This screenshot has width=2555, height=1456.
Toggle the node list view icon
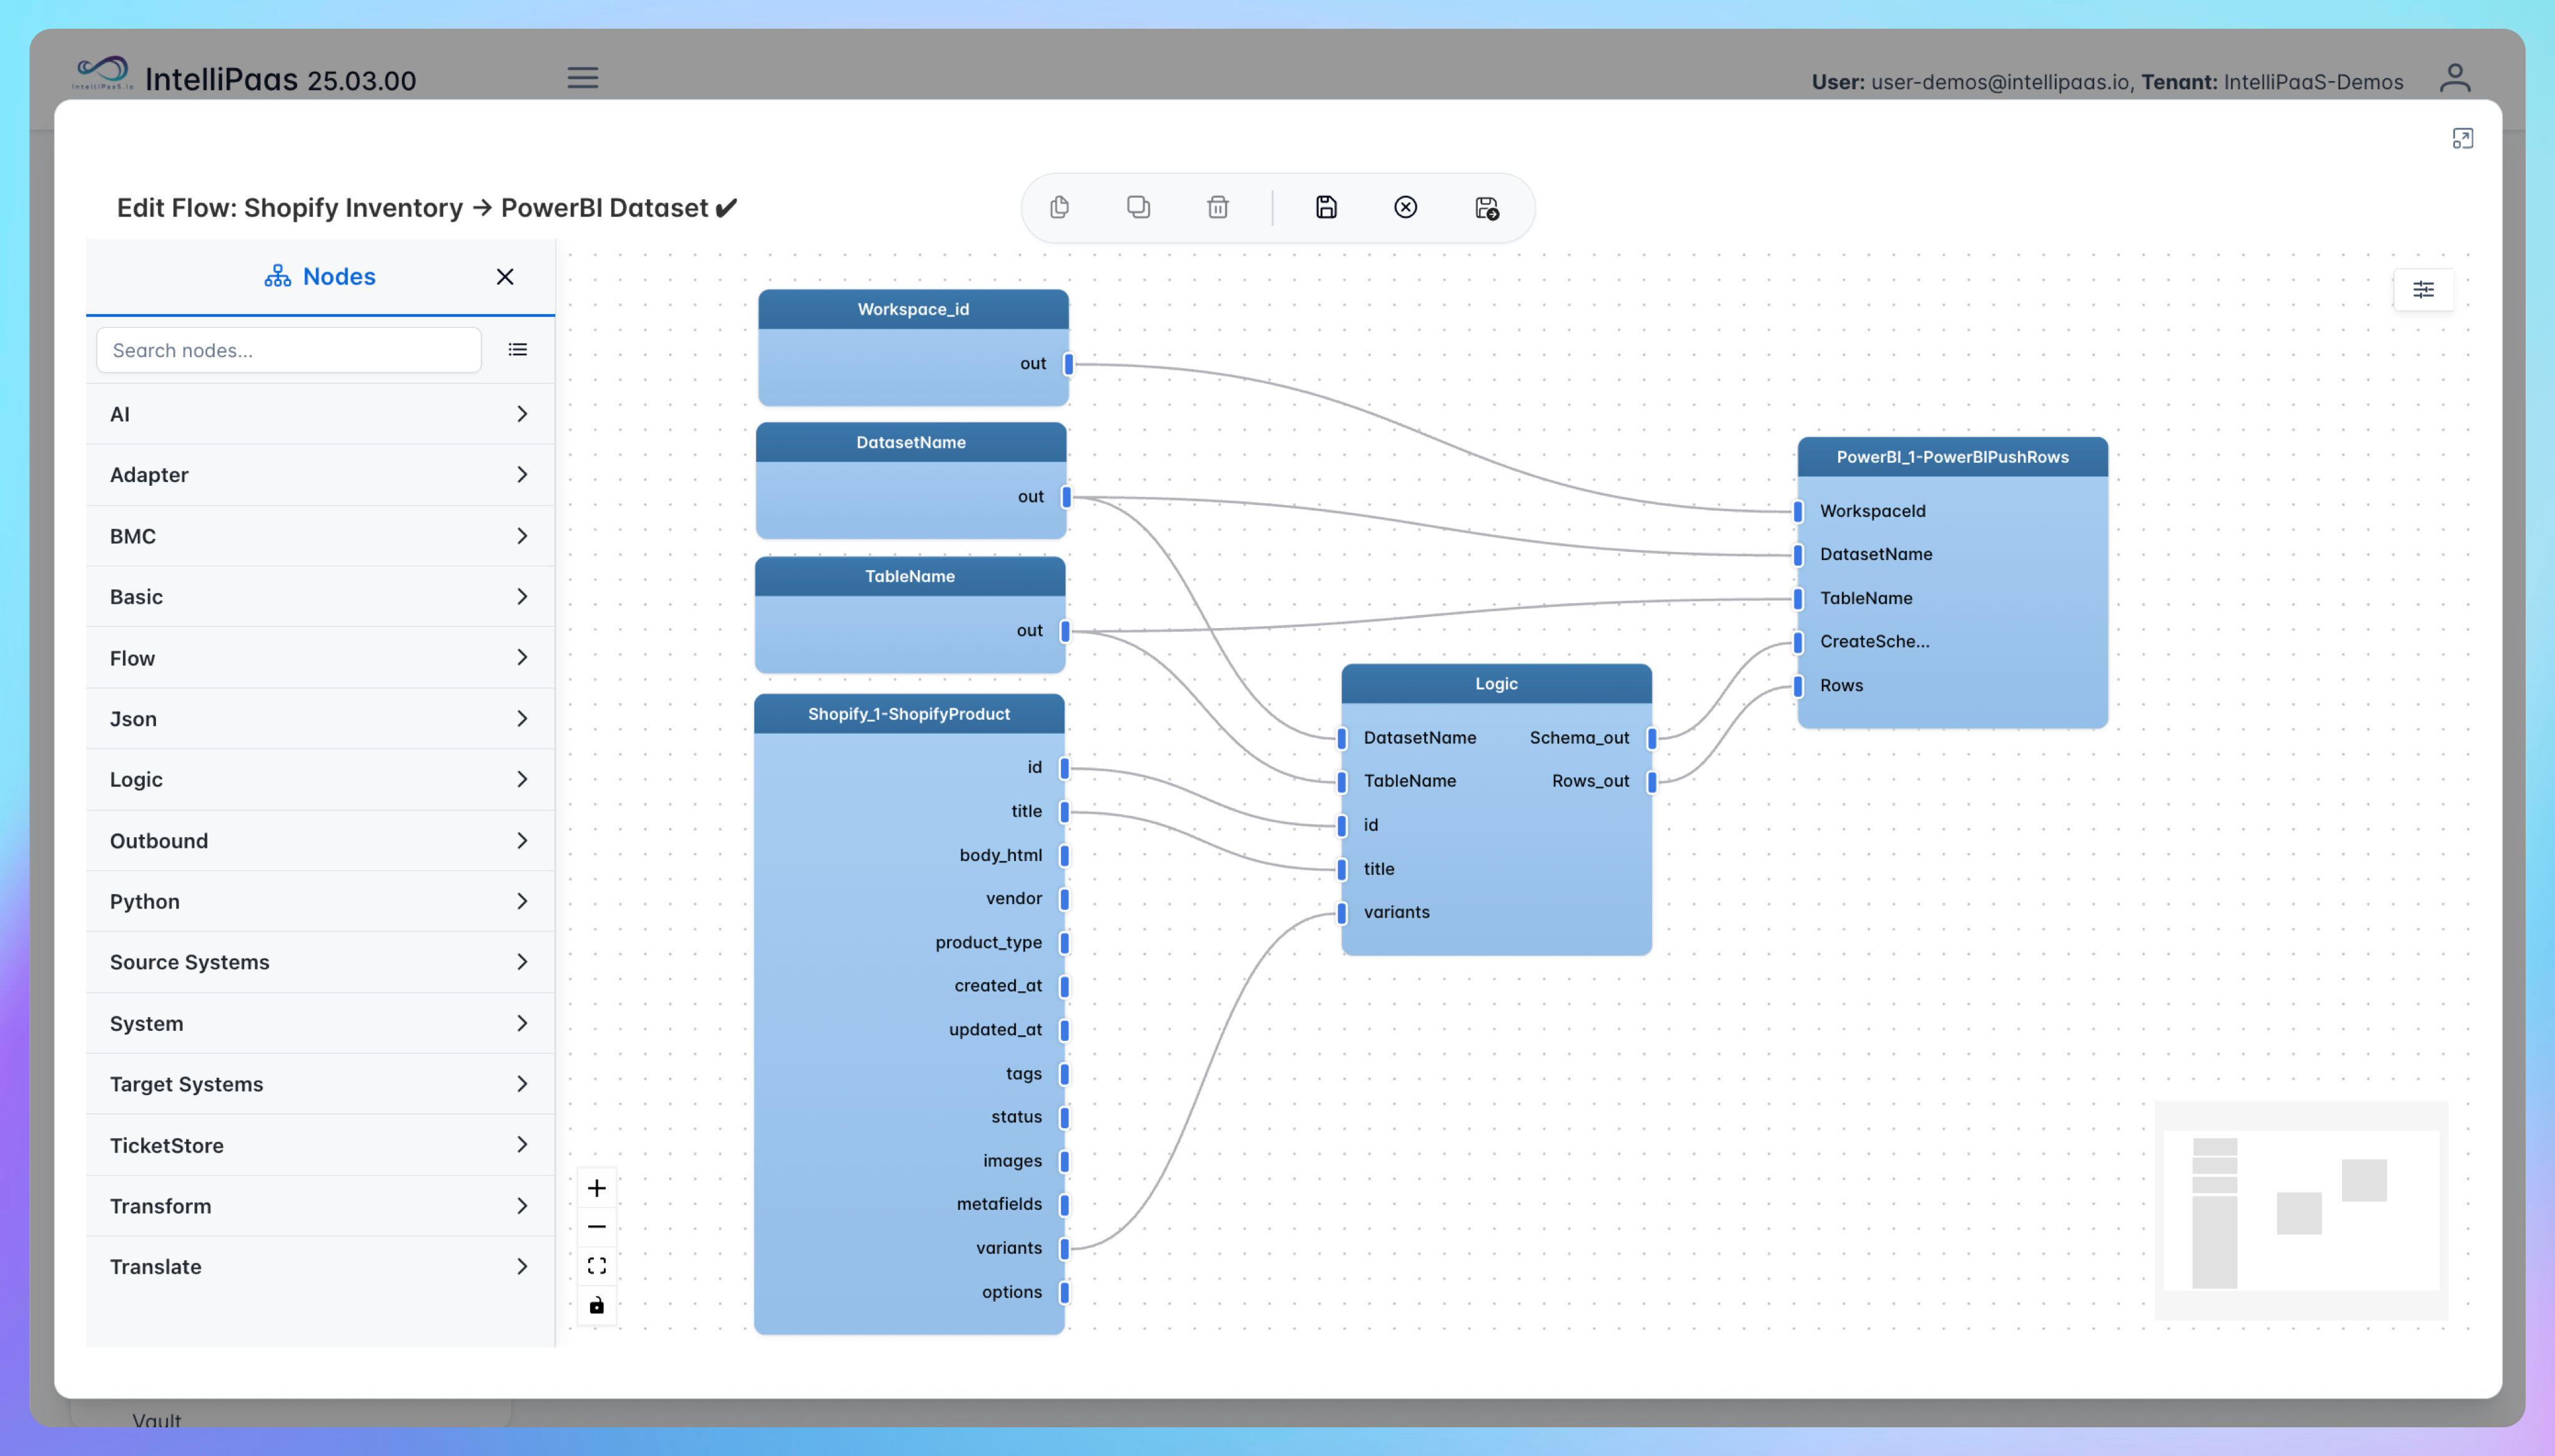517,350
